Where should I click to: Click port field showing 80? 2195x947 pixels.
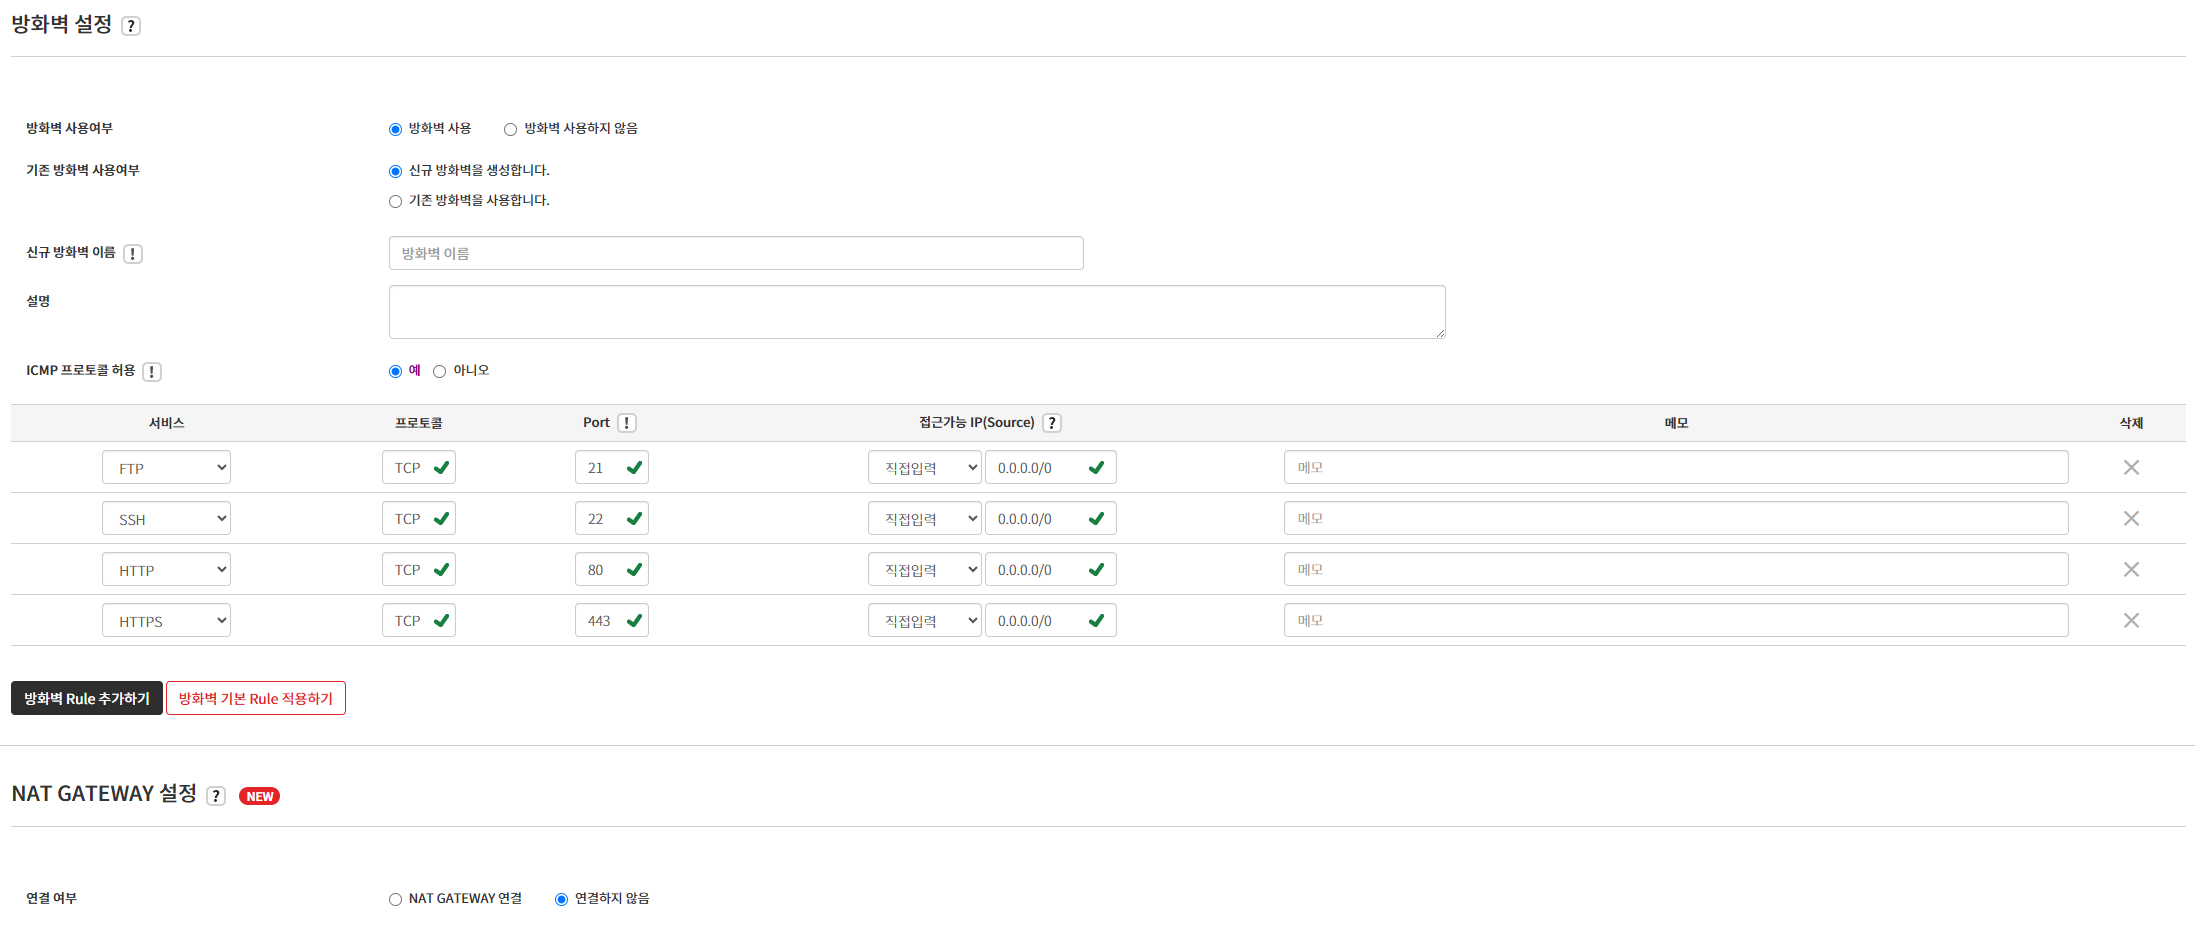tap(612, 569)
